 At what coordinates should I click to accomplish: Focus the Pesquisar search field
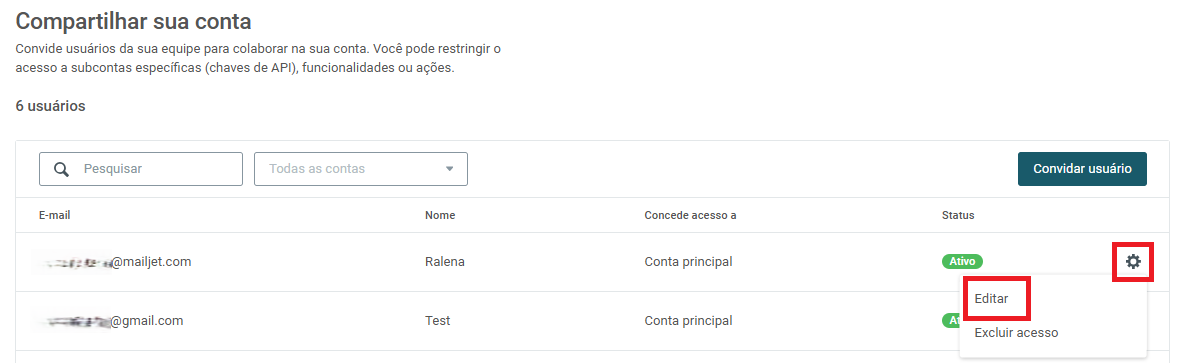[x=141, y=169]
